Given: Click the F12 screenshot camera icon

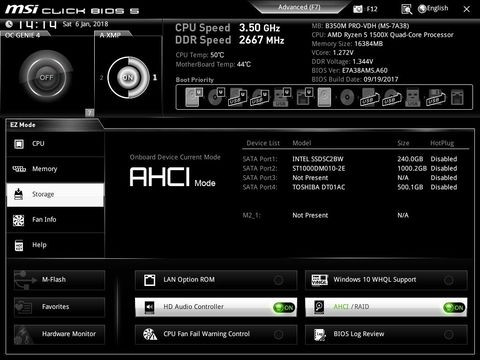Looking at the screenshot, I should point(358,9).
